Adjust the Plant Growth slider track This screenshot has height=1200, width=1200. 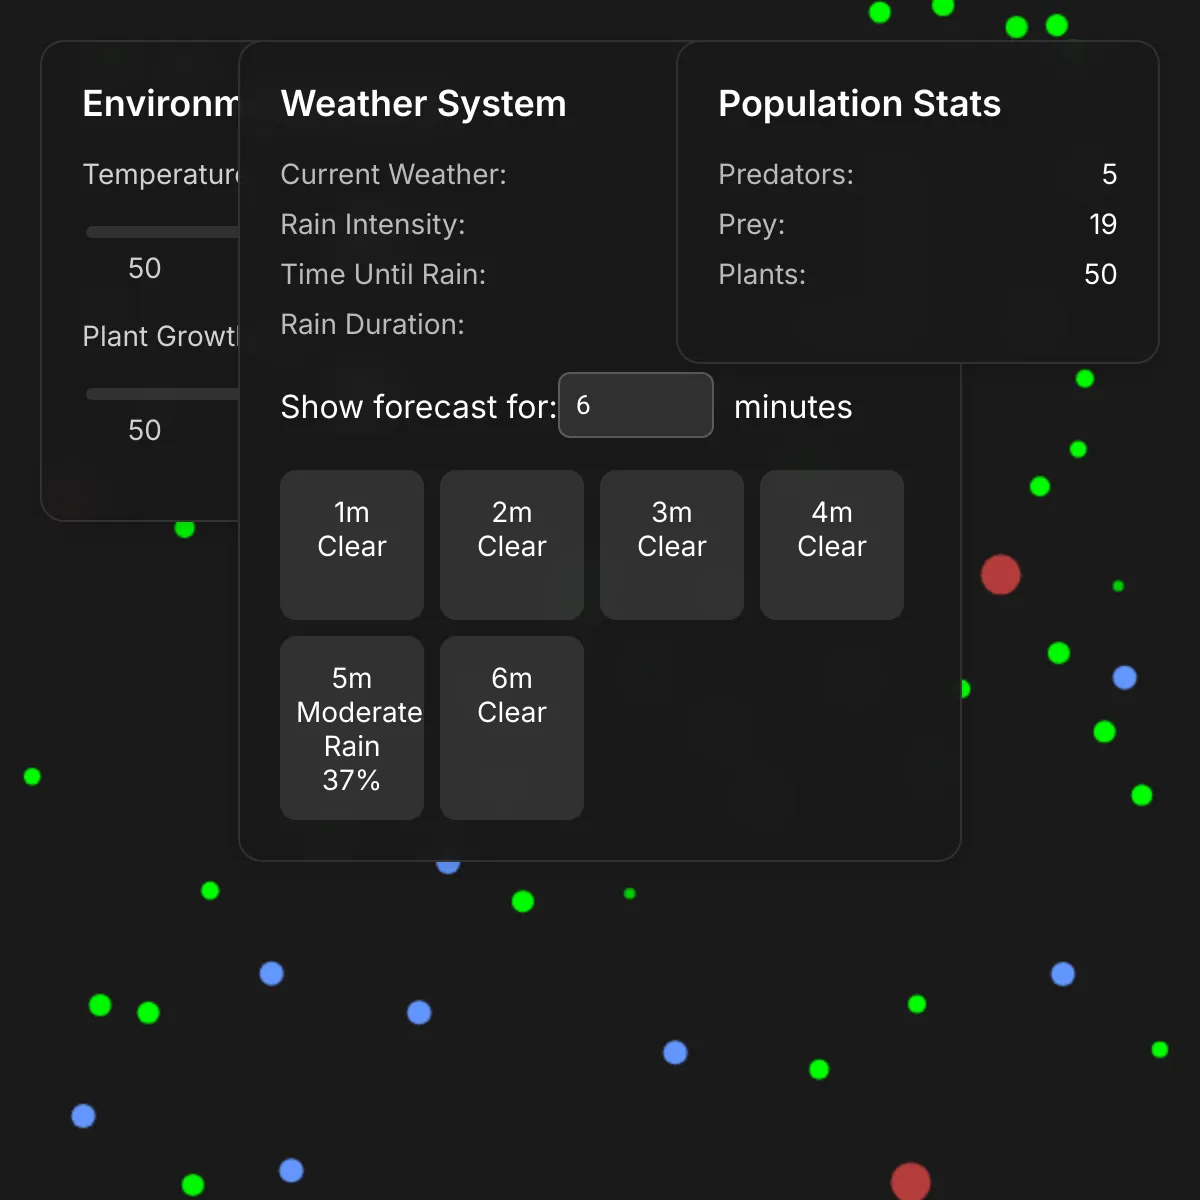click(162, 394)
